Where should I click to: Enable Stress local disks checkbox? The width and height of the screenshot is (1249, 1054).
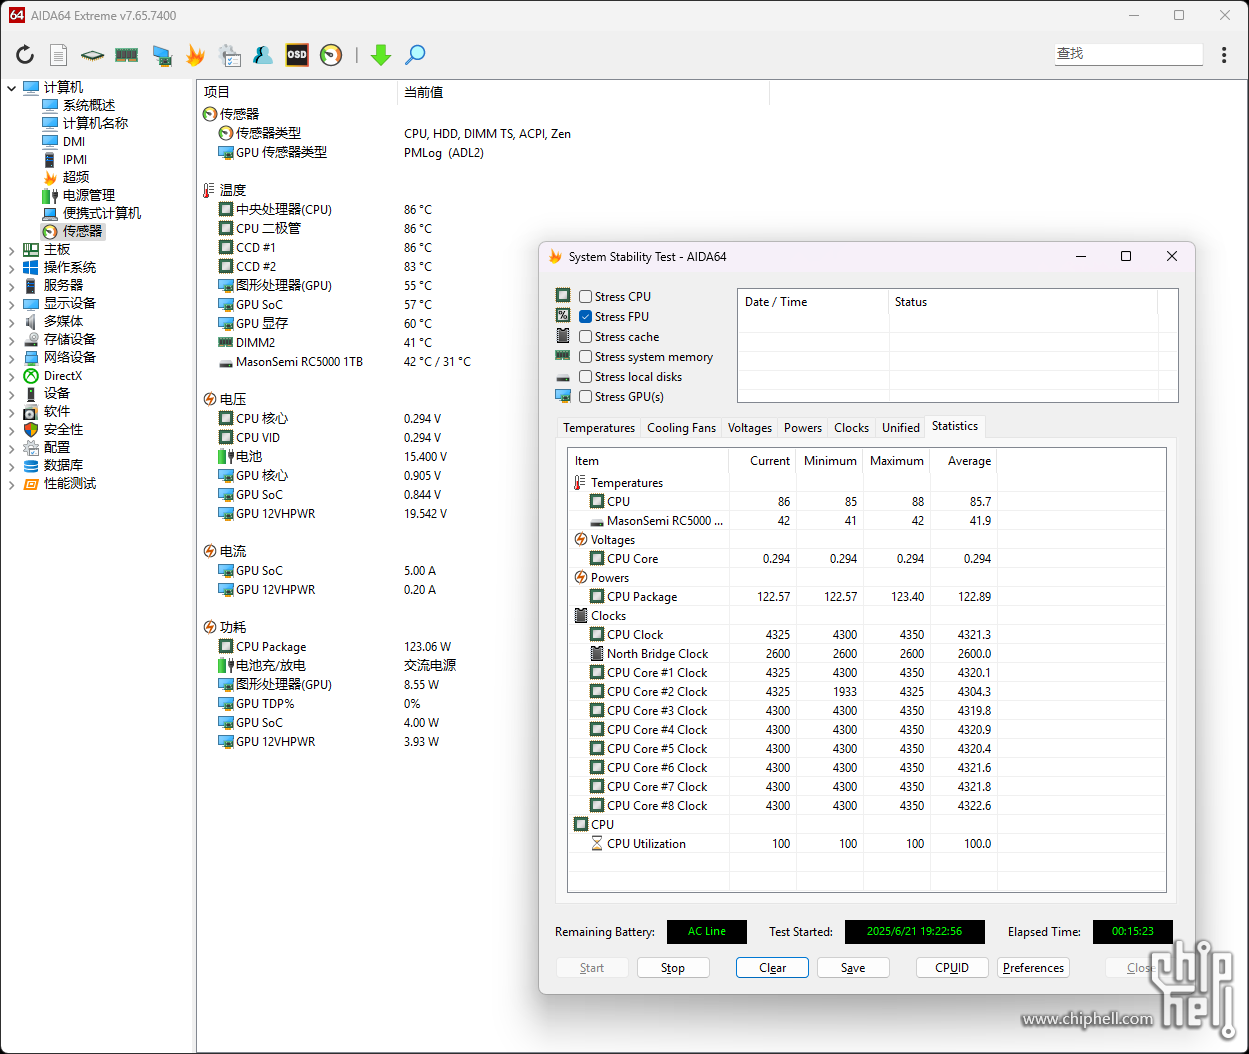pyautogui.click(x=586, y=377)
